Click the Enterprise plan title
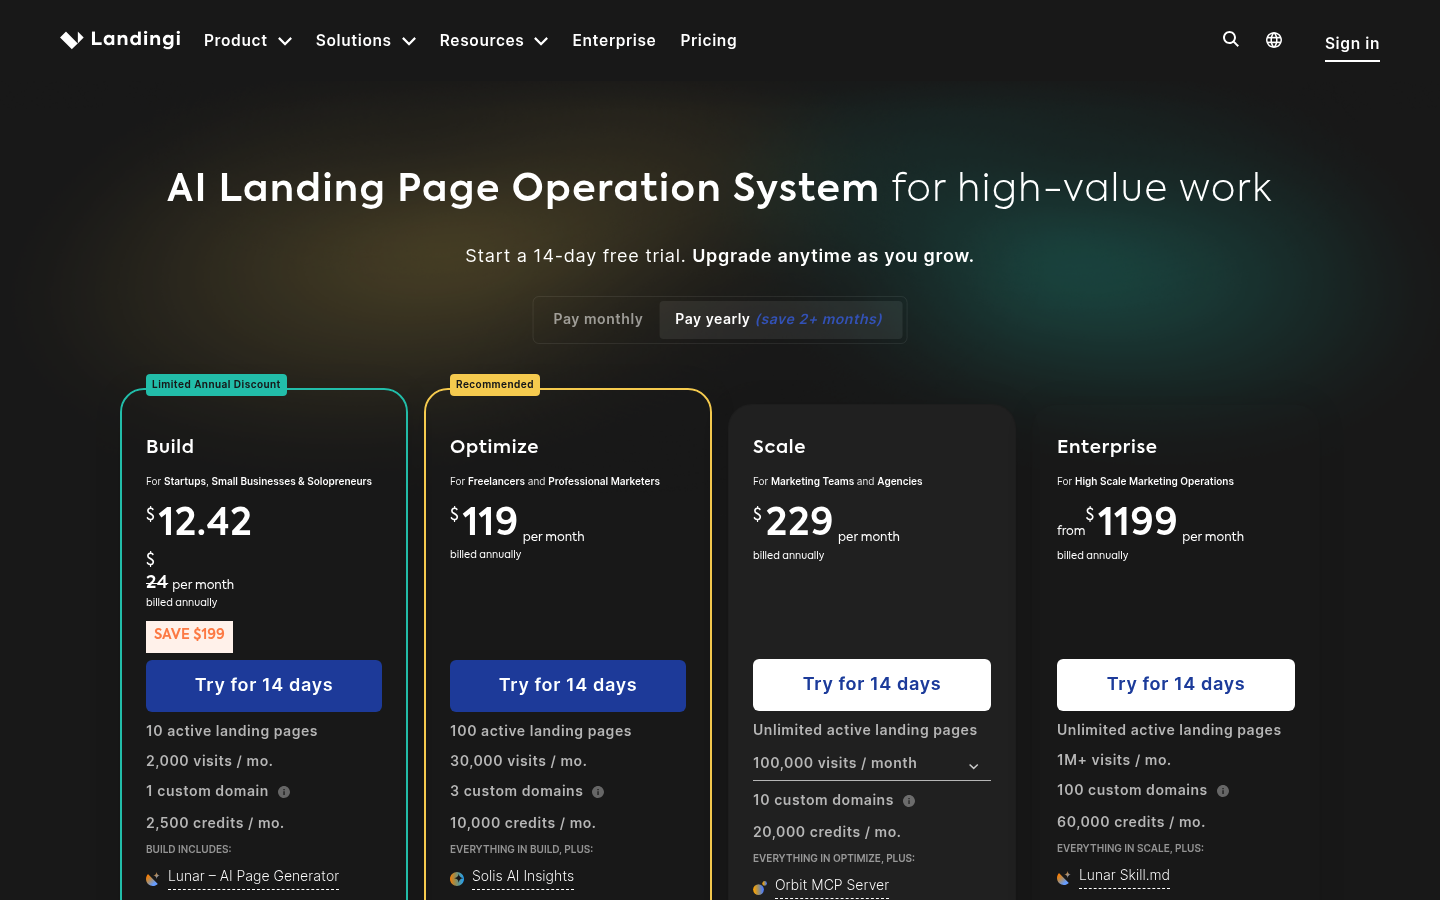This screenshot has height=900, width=1440. point(1107,447)
